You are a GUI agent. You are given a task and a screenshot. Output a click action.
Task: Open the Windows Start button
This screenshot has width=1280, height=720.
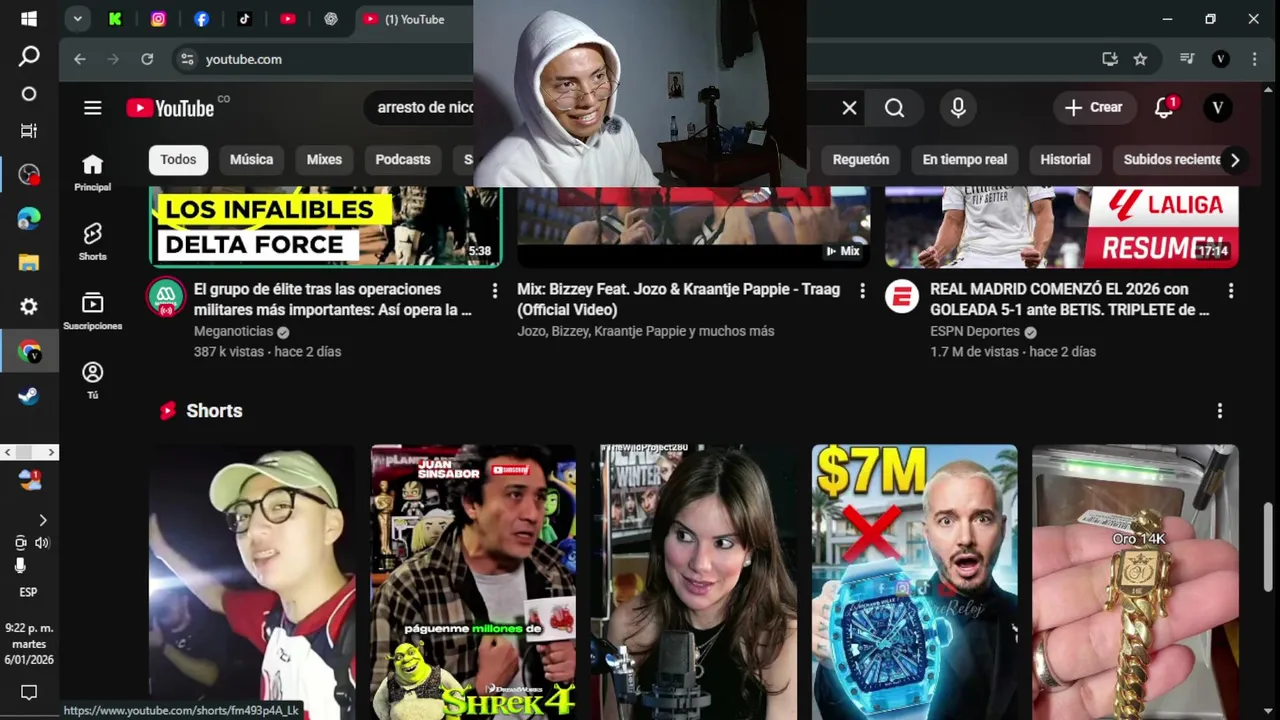pos(29,19)
